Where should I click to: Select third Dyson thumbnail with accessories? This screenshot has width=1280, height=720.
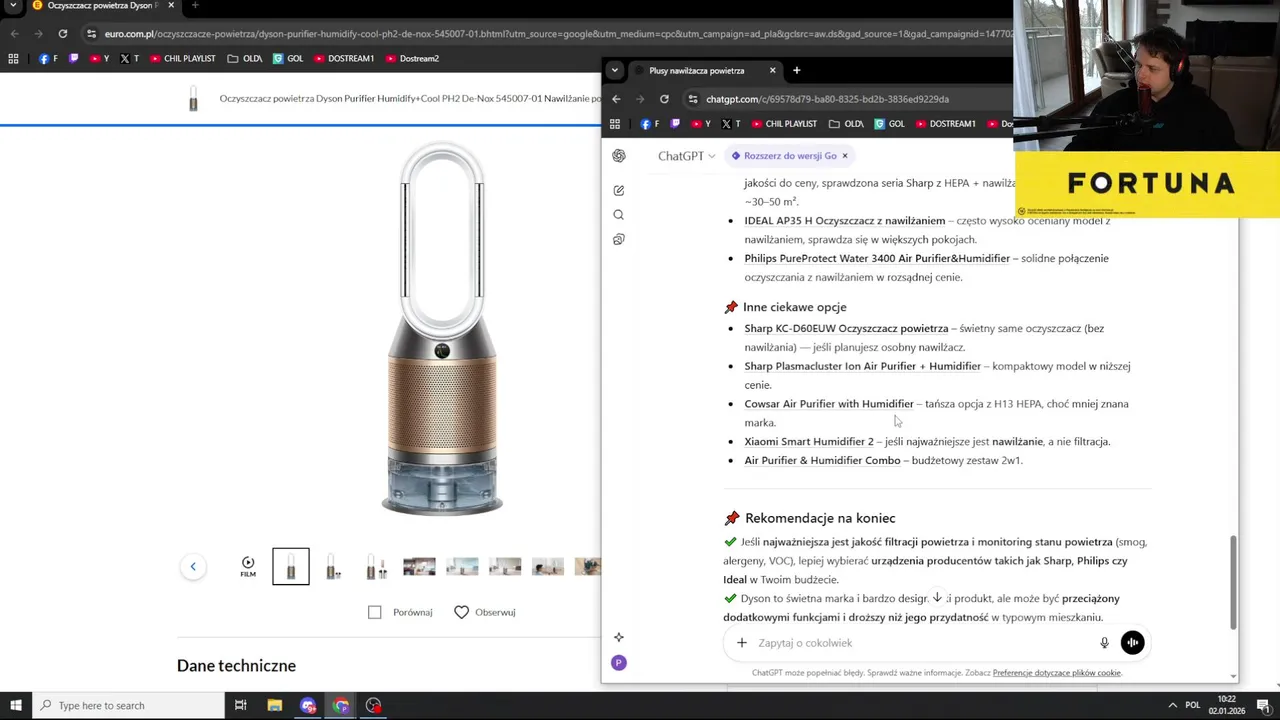pyautogui.click(x=376, y=567)
